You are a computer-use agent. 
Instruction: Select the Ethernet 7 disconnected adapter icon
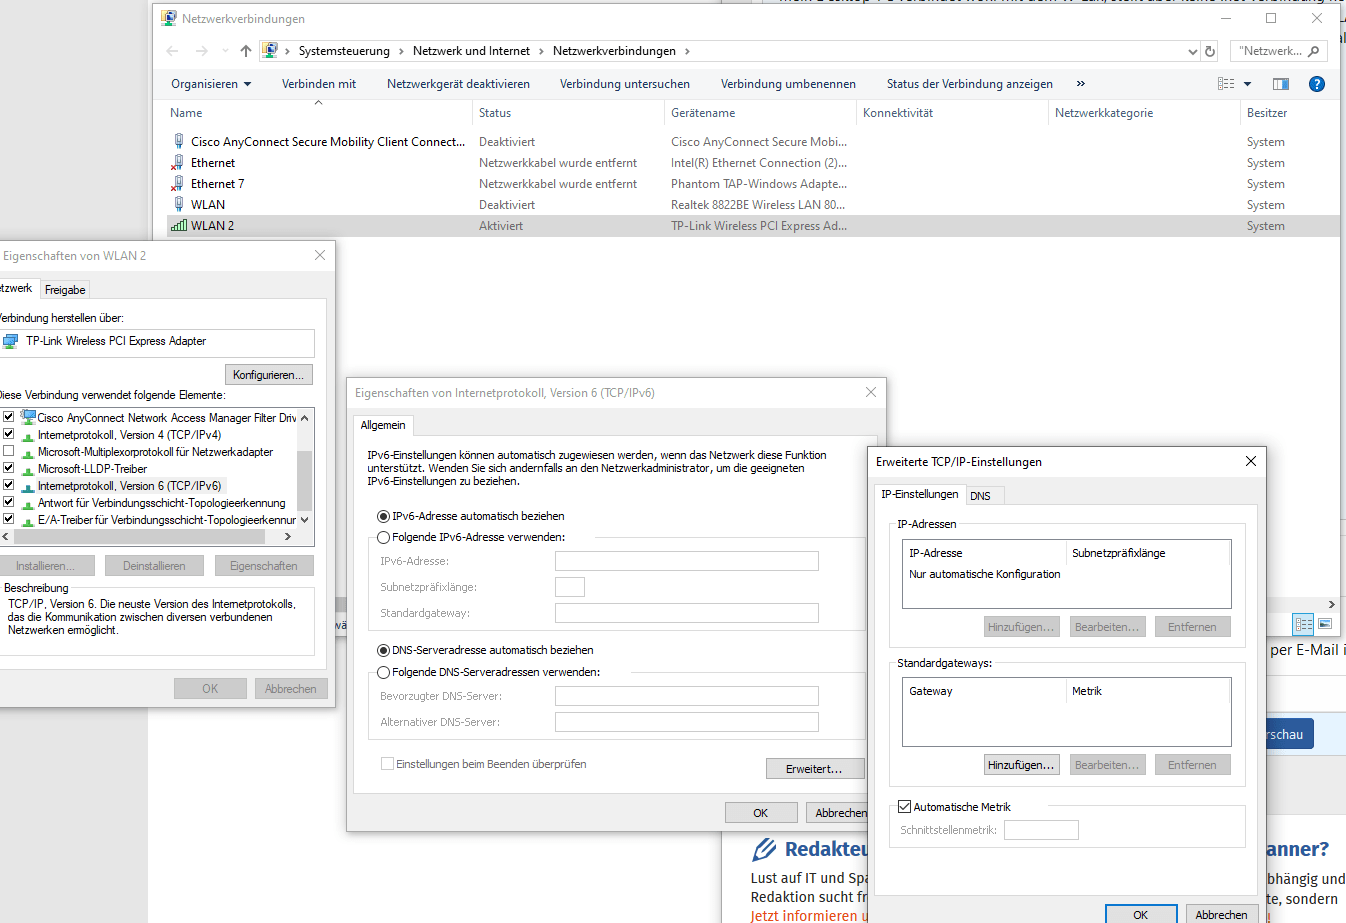[178, 184]
